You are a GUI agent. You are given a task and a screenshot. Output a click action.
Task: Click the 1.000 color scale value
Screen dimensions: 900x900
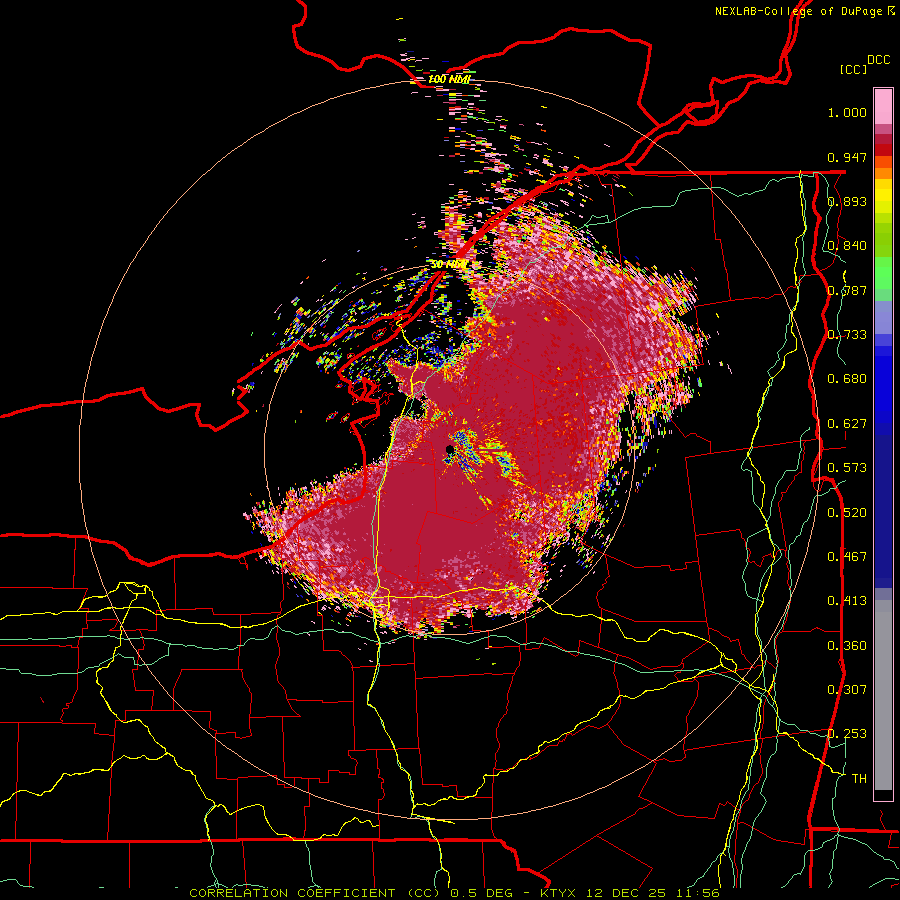(x=847, y=112)
